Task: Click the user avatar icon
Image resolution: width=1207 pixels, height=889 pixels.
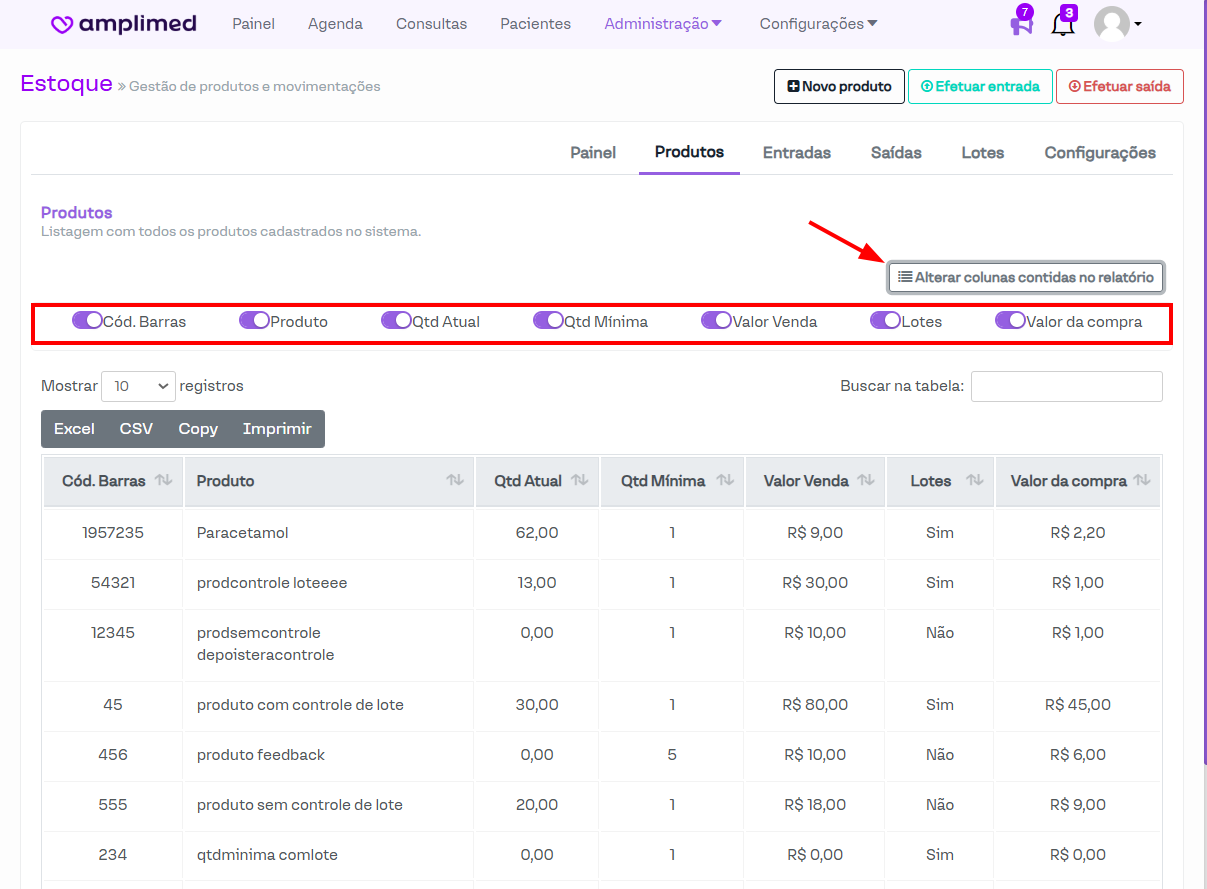Action: [1112, 24]
